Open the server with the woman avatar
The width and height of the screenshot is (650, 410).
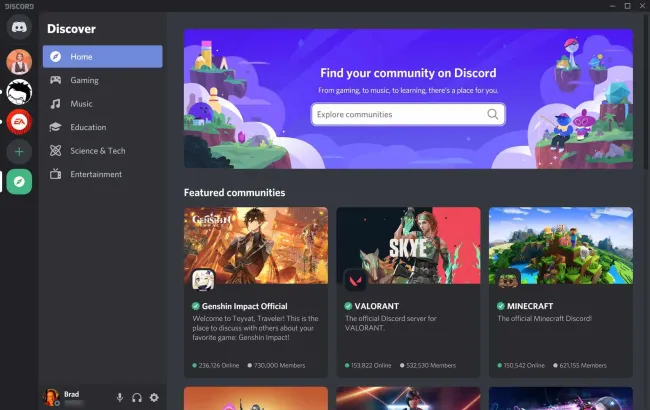pyautogui.click(x=19, y=62)
